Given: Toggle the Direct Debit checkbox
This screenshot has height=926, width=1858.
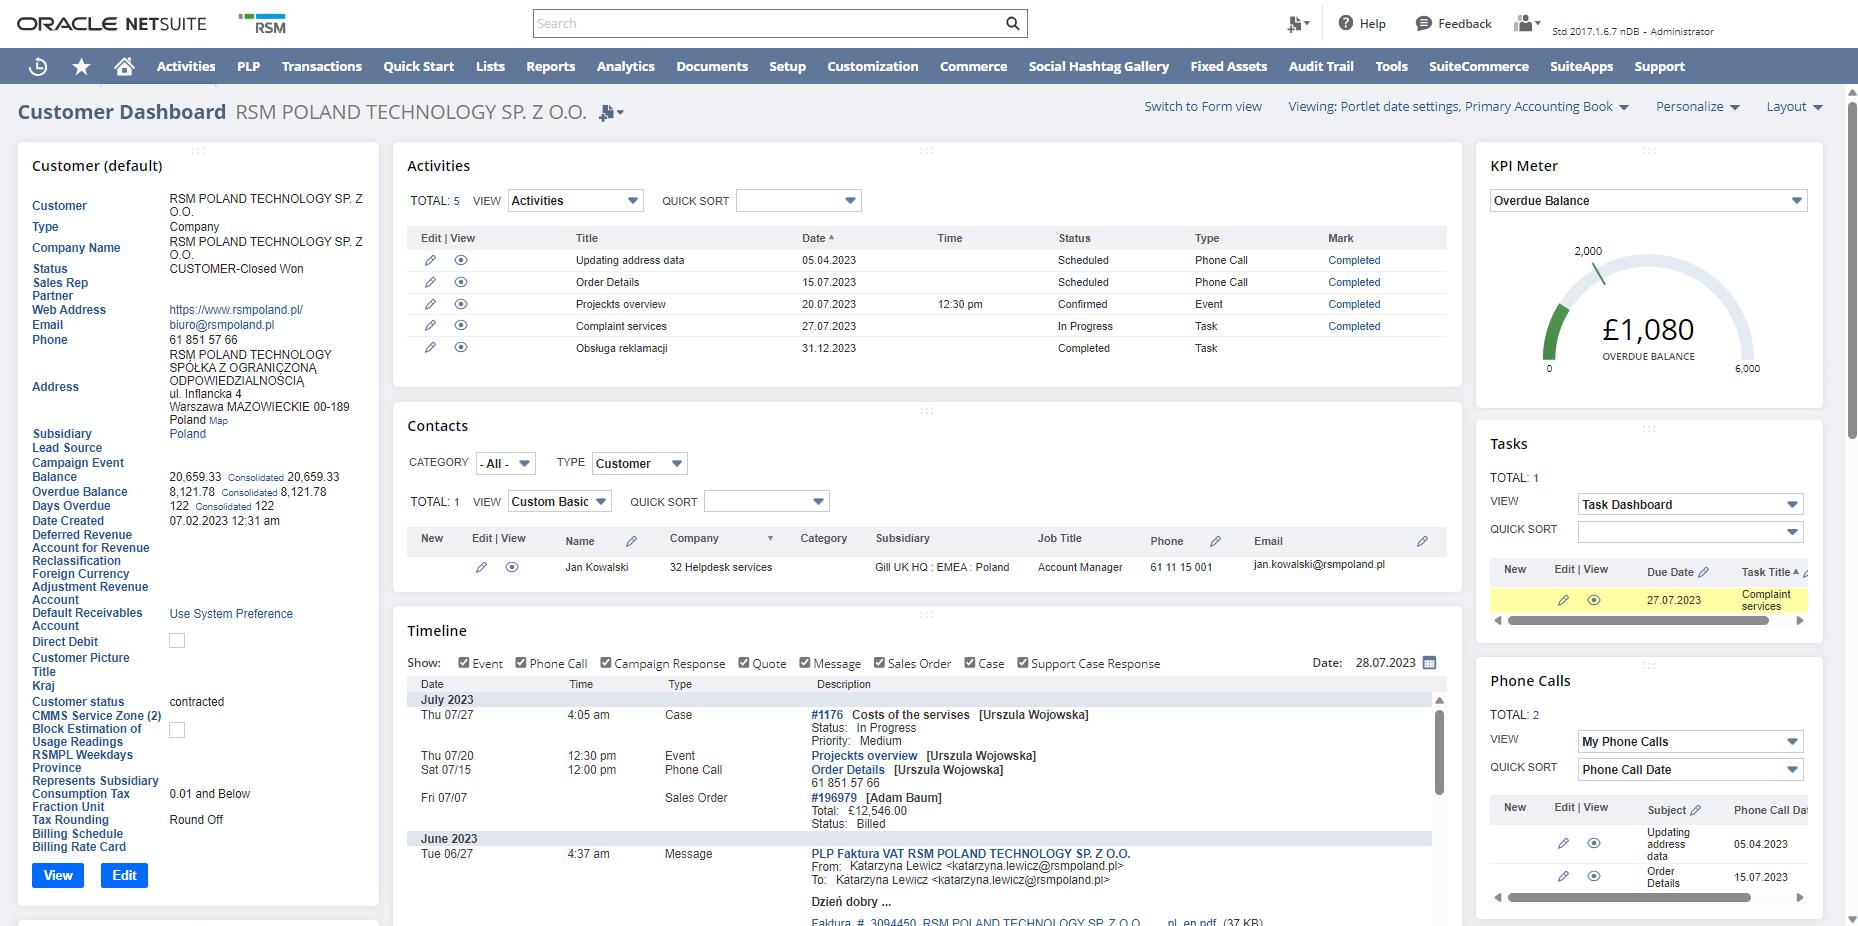Looking at the screenshot, I should pos(177,641).
